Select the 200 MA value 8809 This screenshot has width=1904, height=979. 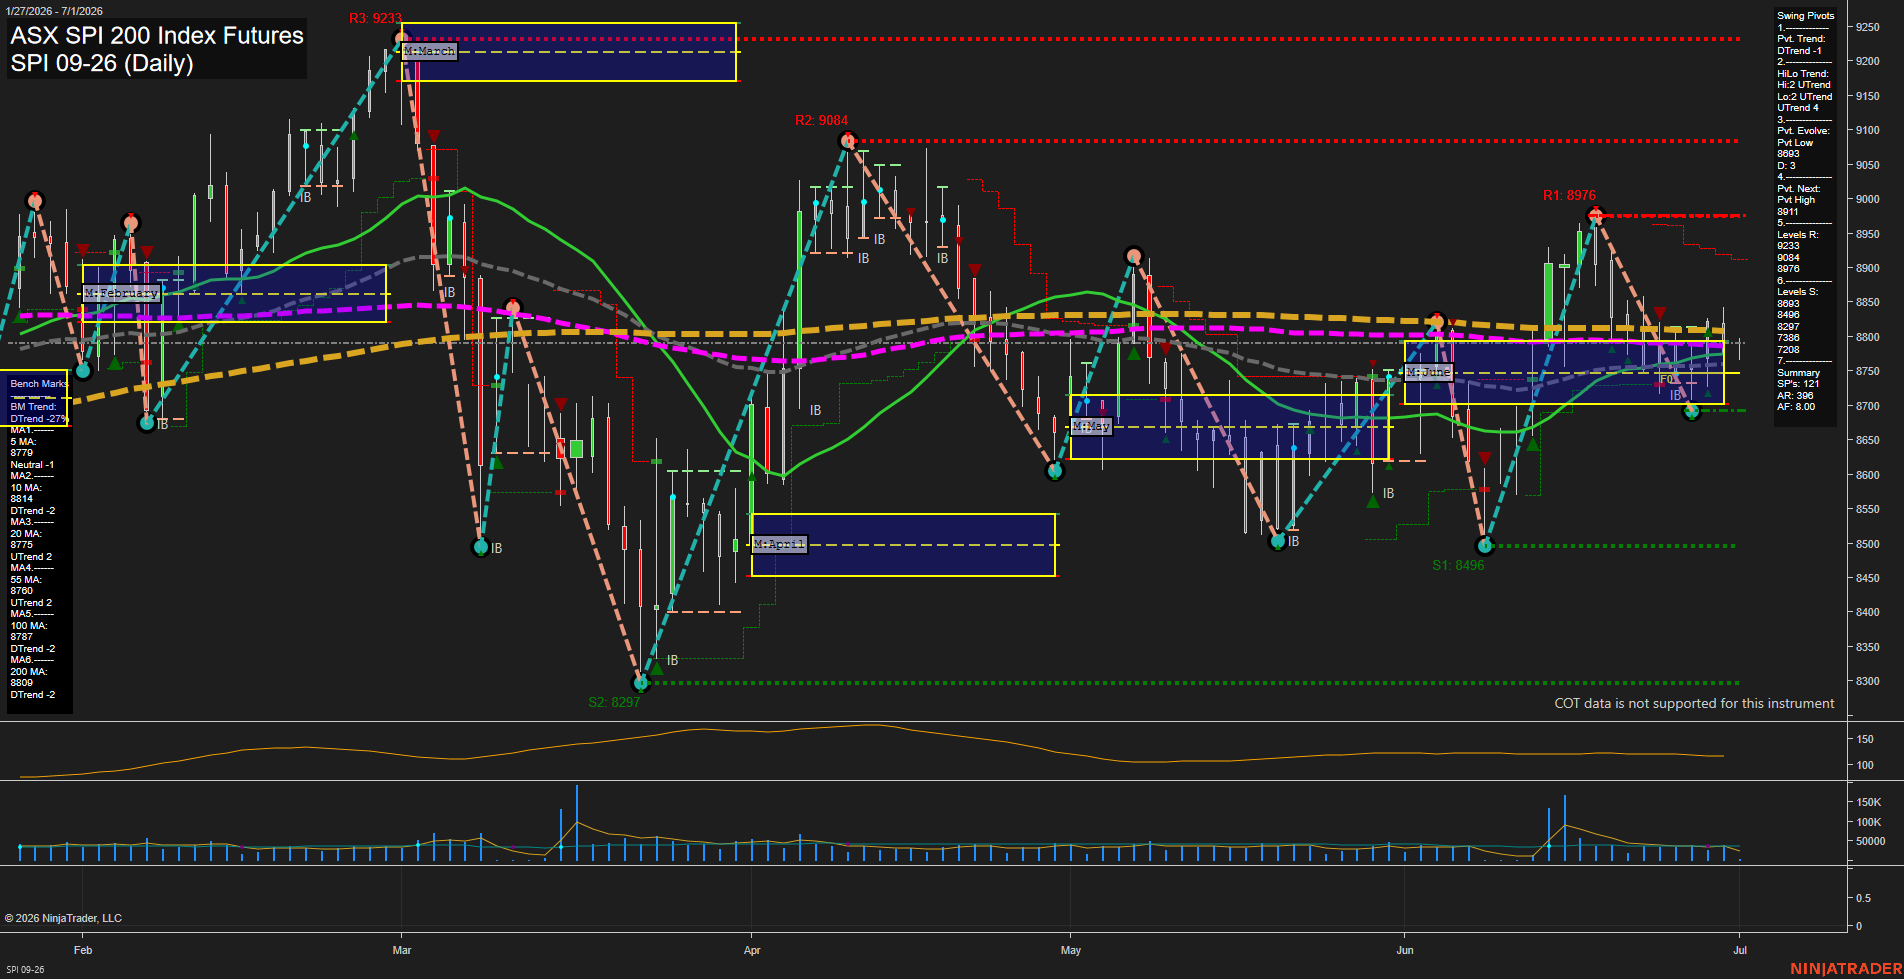tap(22, 683)
